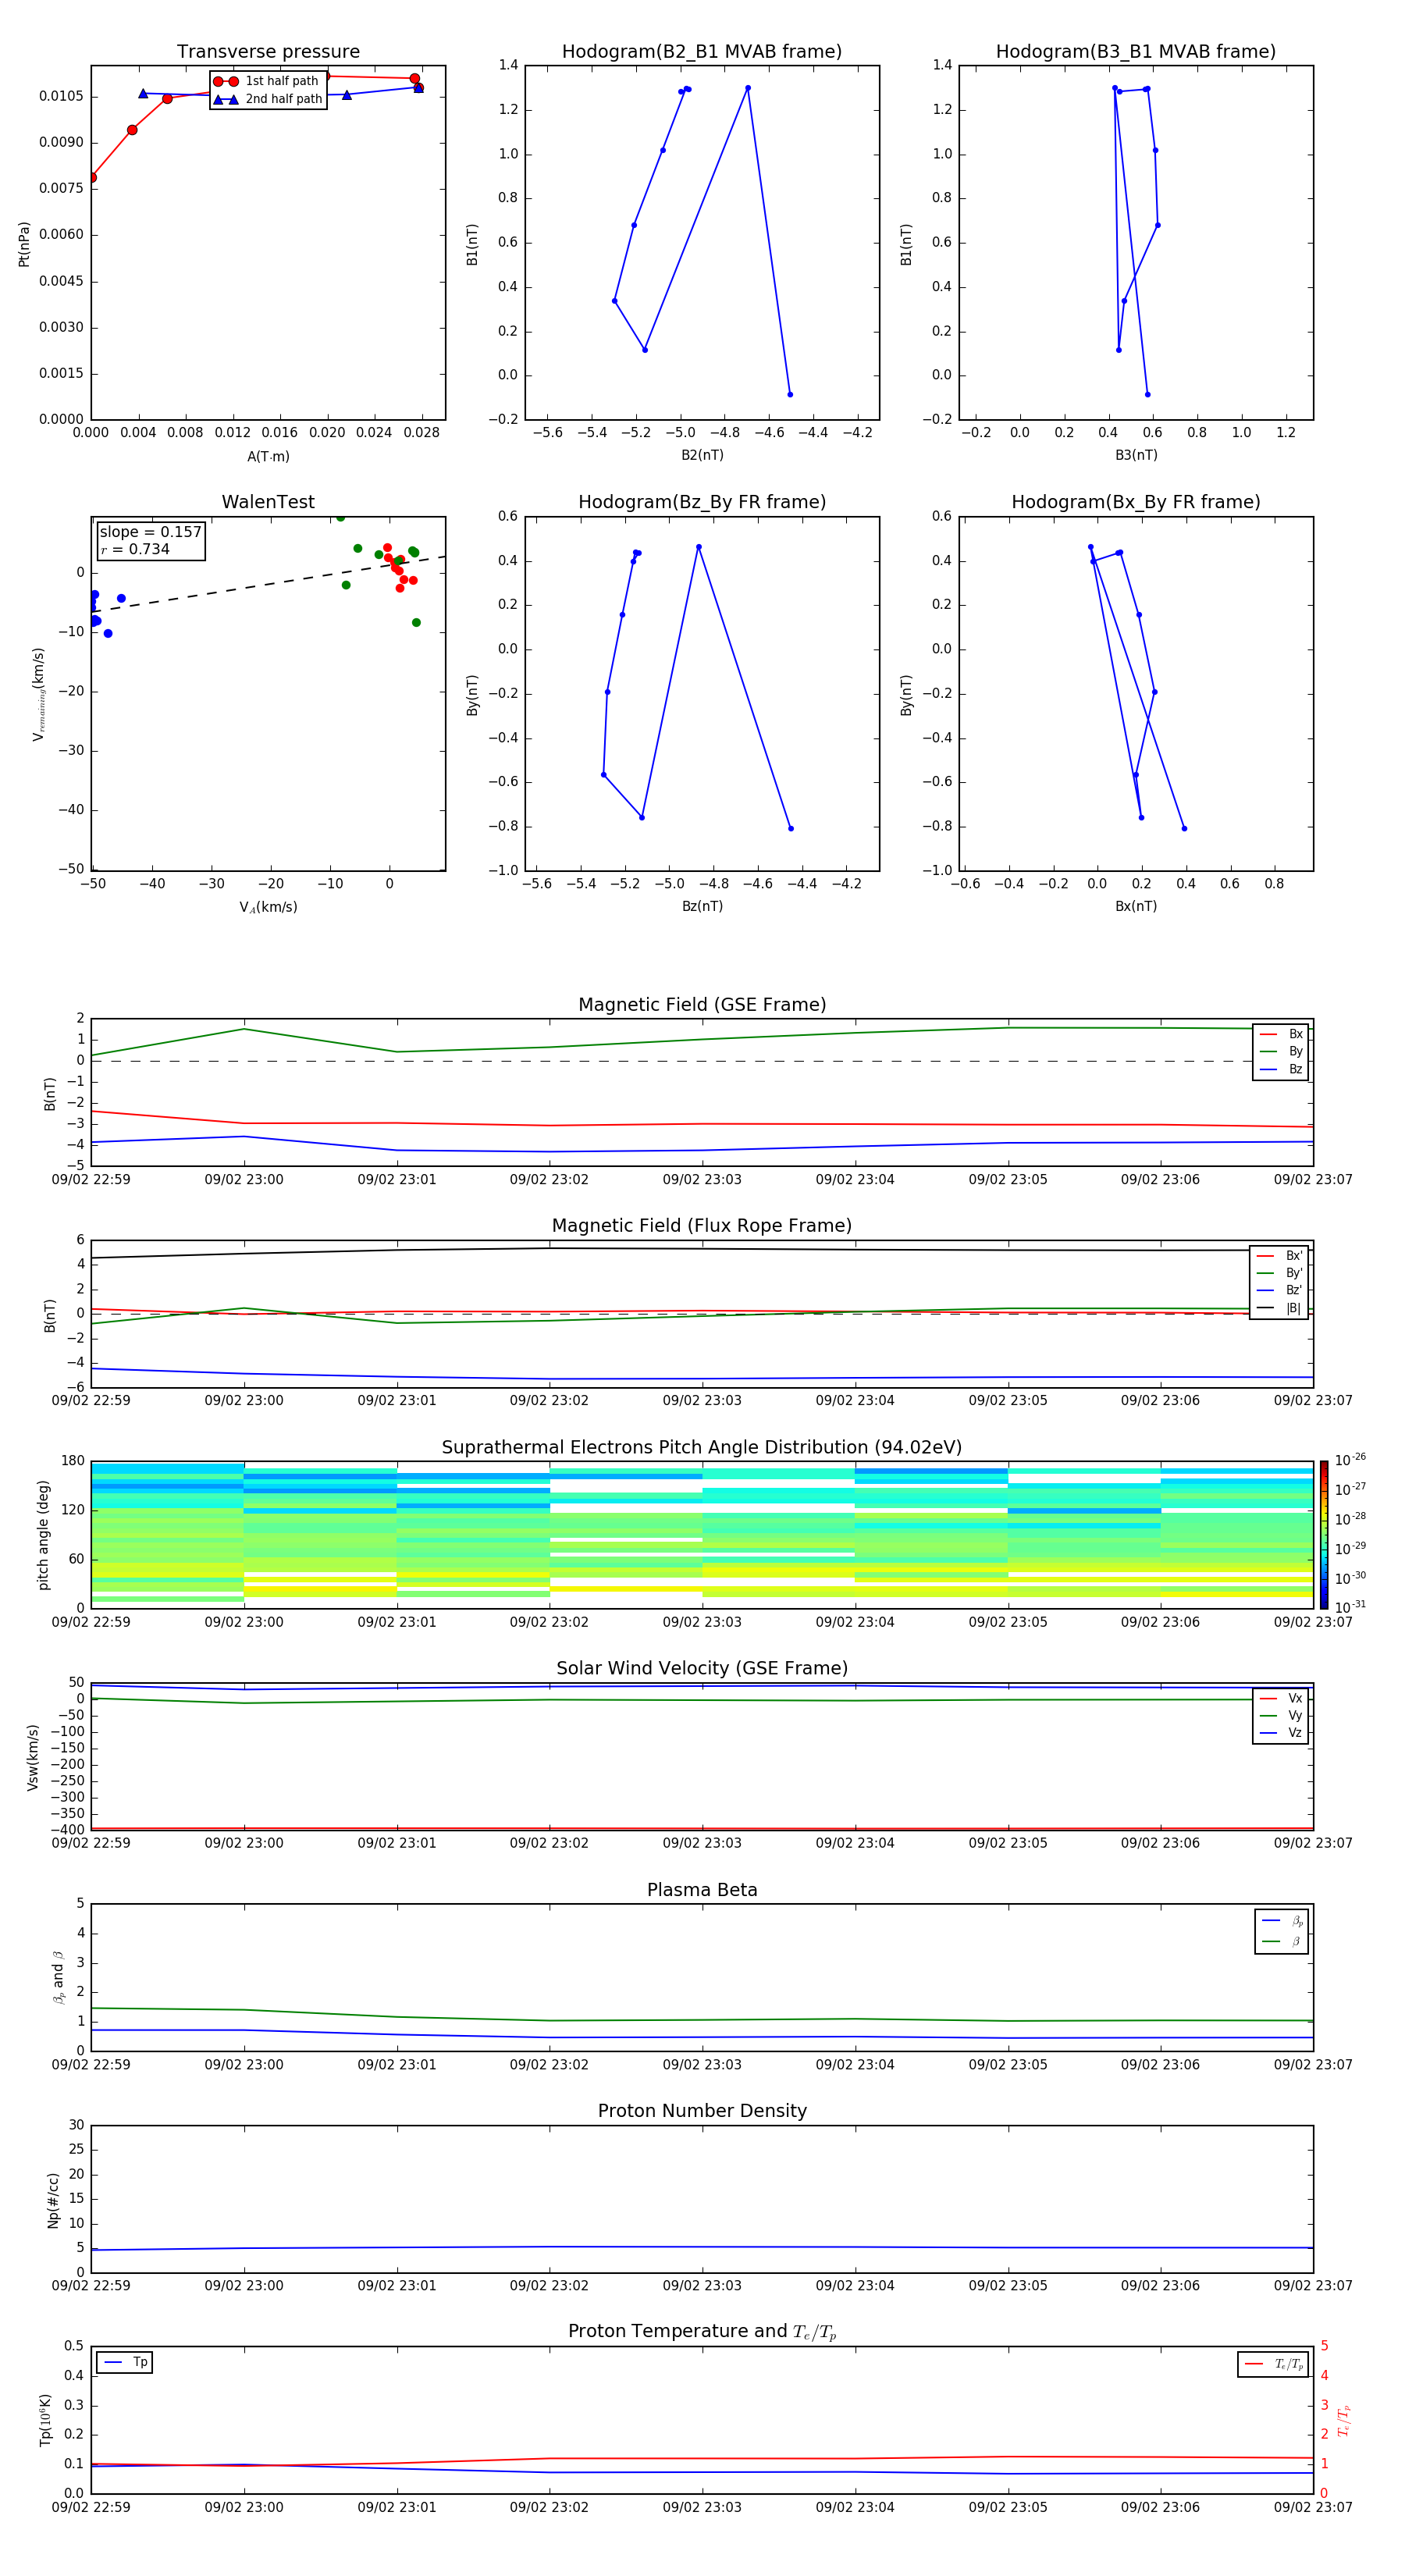Click the WalenTest plot title

coord(268,502)
